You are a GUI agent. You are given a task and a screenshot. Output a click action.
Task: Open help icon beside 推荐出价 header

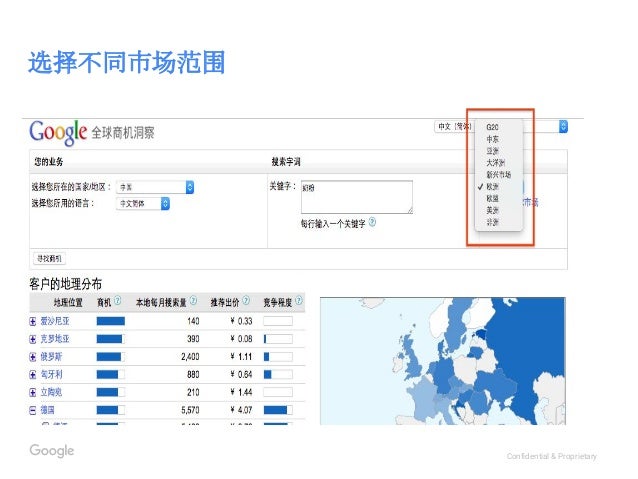pyautogui.click(x=246, y=300)
